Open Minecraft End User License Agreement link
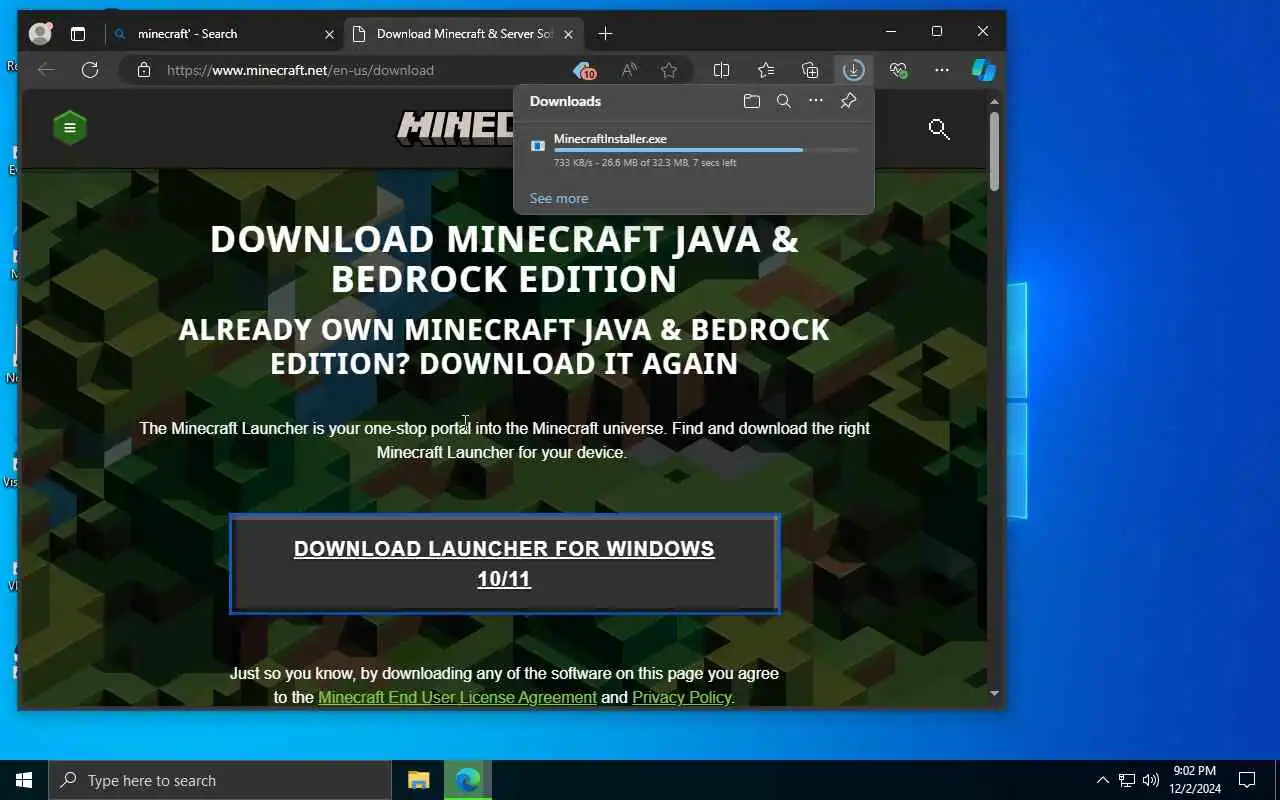Image resolution: width=1280 pixels, height=800 pixels. pyautogui.click(x=457, y=697)
